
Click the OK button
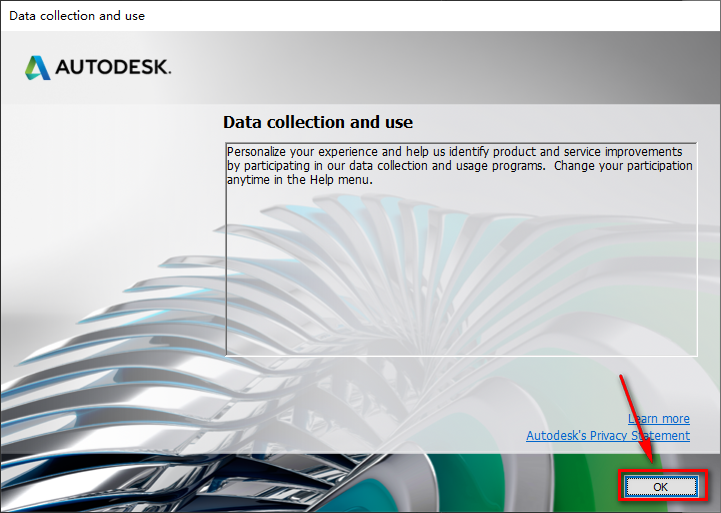(659, 486)
